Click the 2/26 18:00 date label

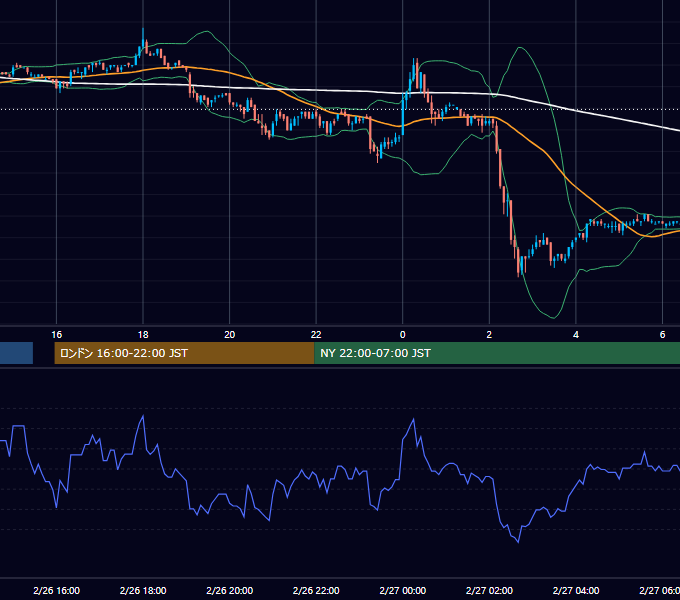tap(143, 590)
